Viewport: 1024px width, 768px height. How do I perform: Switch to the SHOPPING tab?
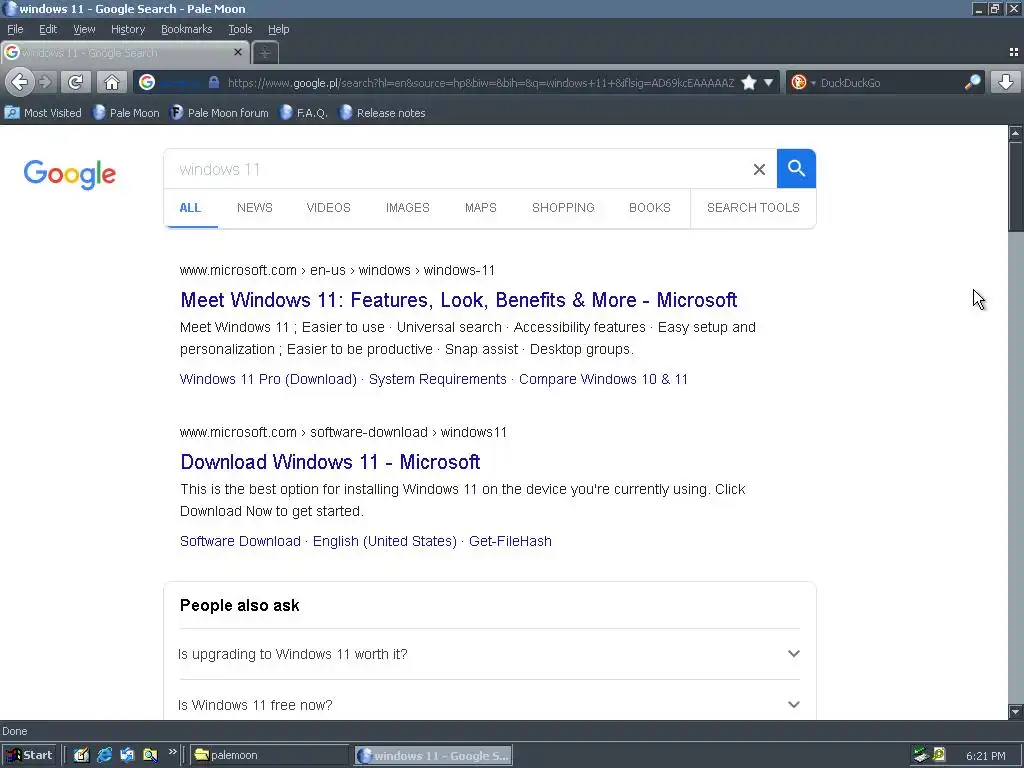[x=563, y=208]
